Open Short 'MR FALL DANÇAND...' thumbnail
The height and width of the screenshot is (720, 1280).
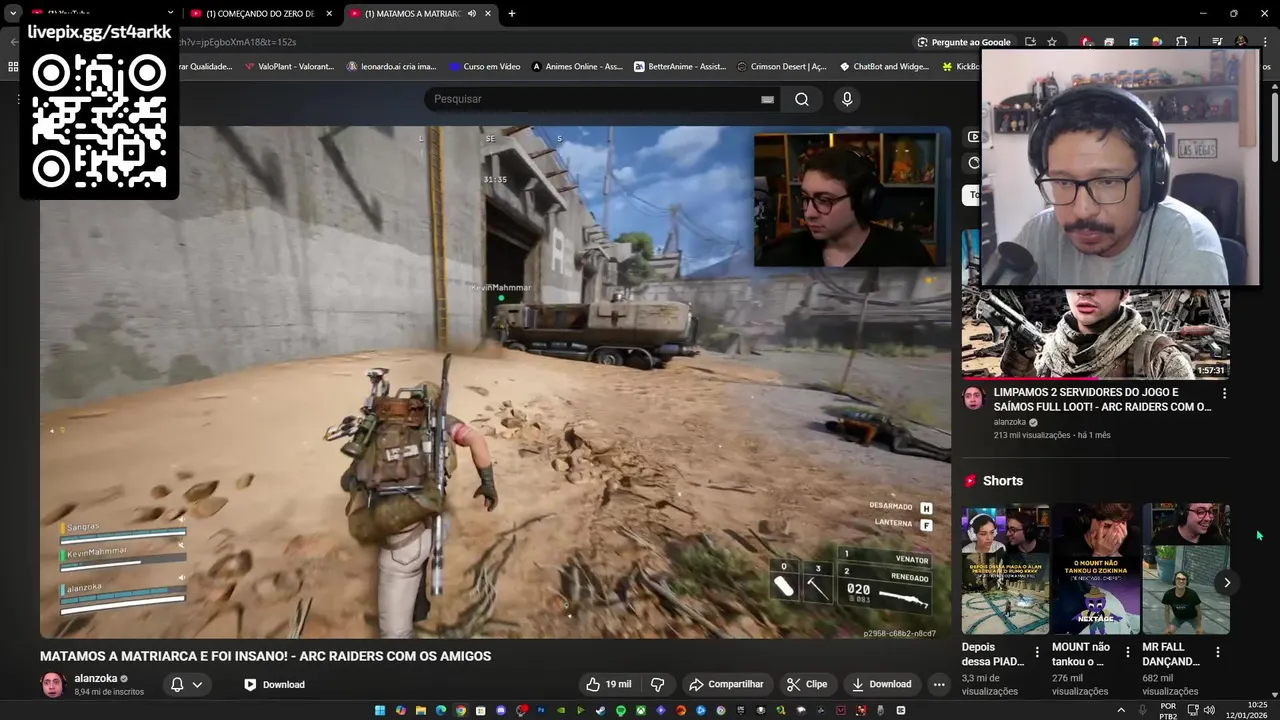pos(1186,569)
